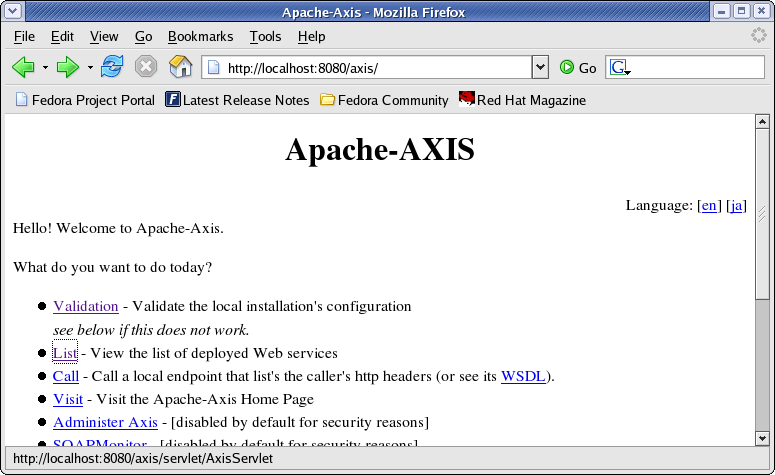Open the WSDL link
Image resolution: width=775 pixels, height=475 pixels.
click(523, 377)
